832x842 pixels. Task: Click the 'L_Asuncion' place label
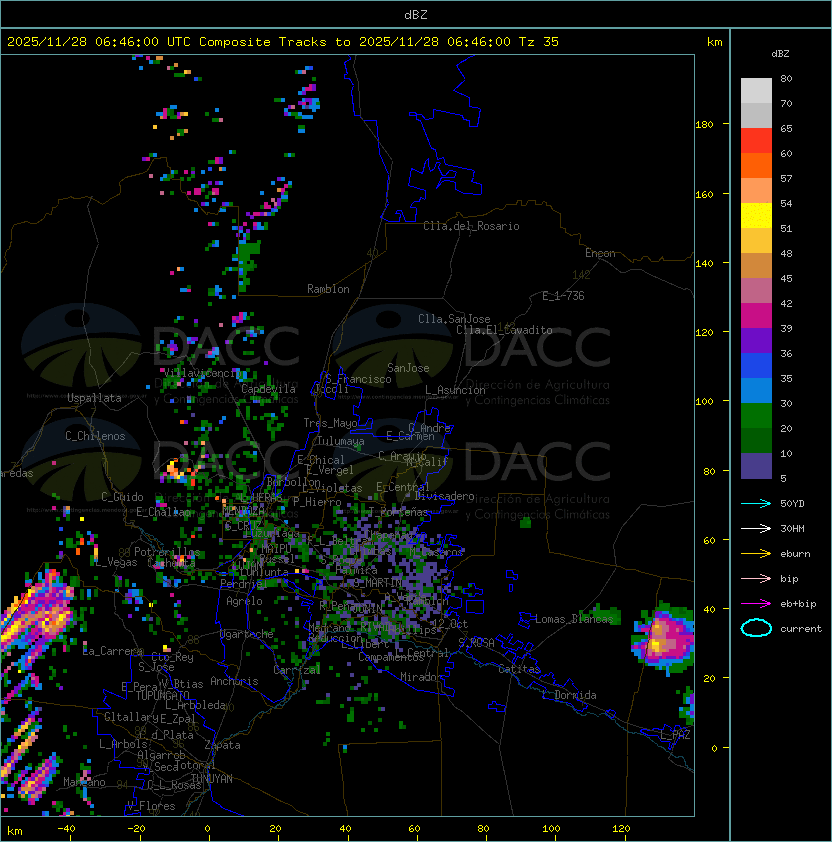tap(455, 390)
